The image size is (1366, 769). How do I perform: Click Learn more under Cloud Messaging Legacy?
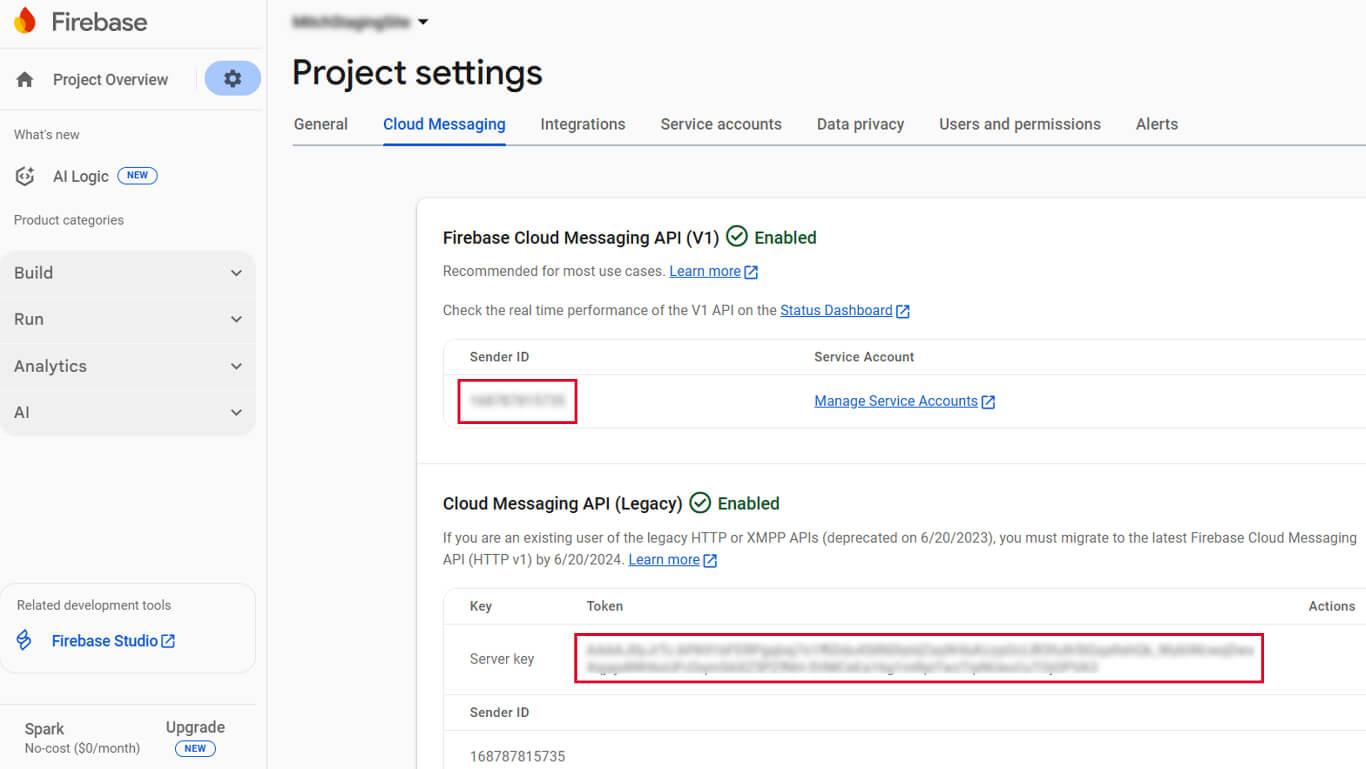663,559
